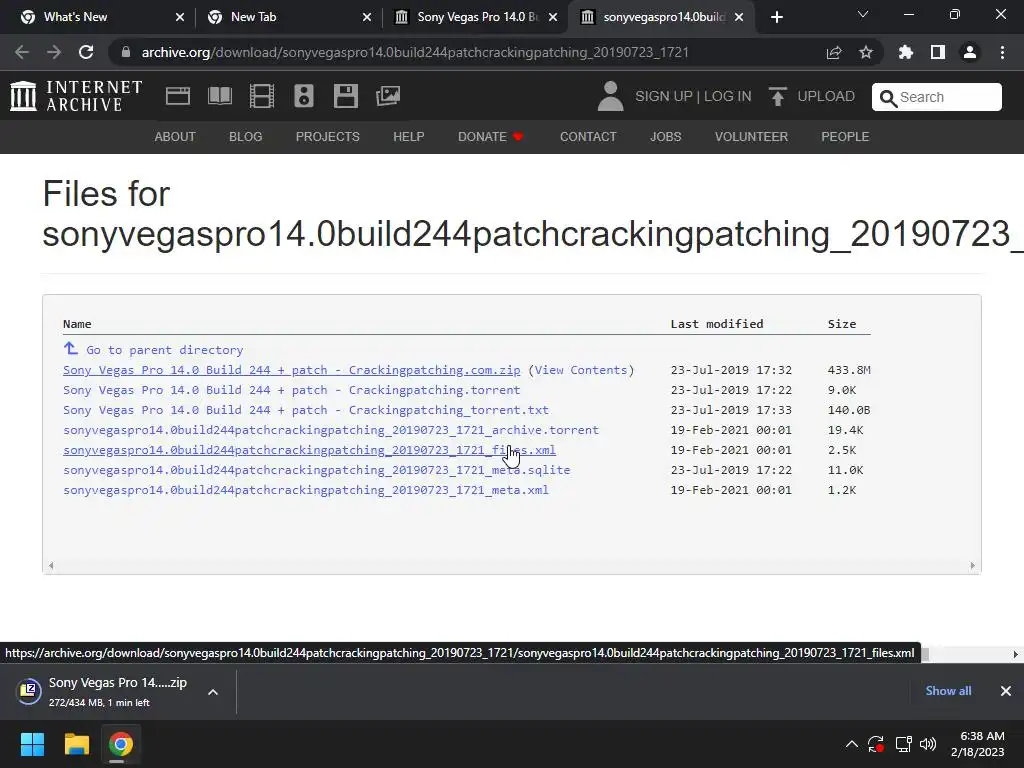Switch to Sony Vegas Pro 14.0 tab
The image size is (1024, 768).
(x=475, y=17)
